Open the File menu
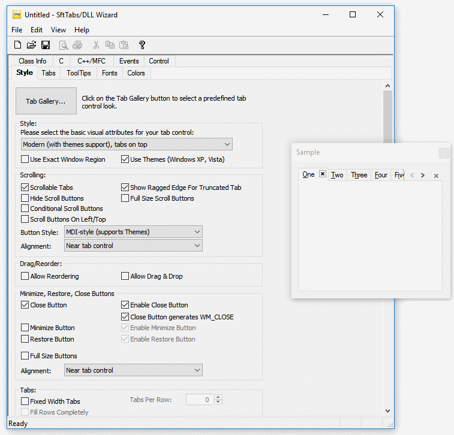The image size is (454, 435). click(x=17, y=30)
